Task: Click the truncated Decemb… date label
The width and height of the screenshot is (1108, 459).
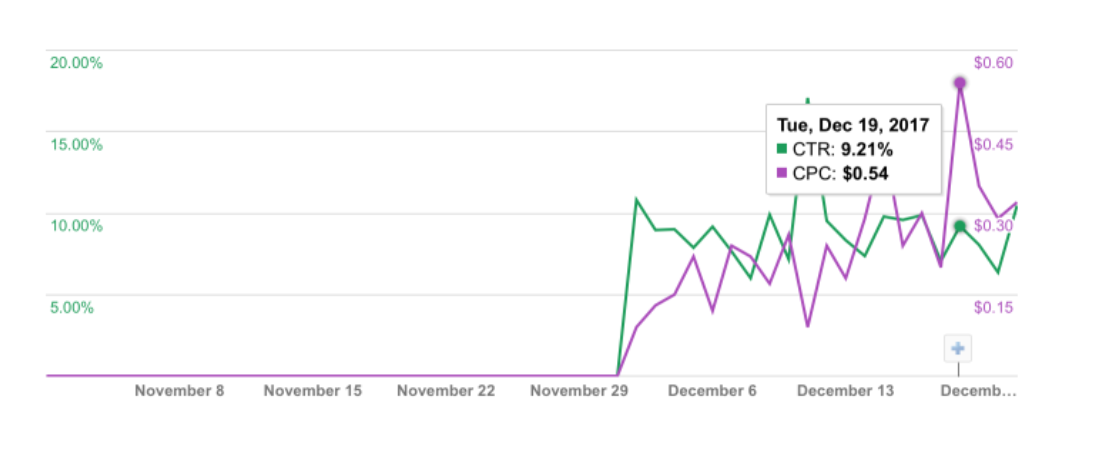Action: pyautogui.click(x=978, y=391)
